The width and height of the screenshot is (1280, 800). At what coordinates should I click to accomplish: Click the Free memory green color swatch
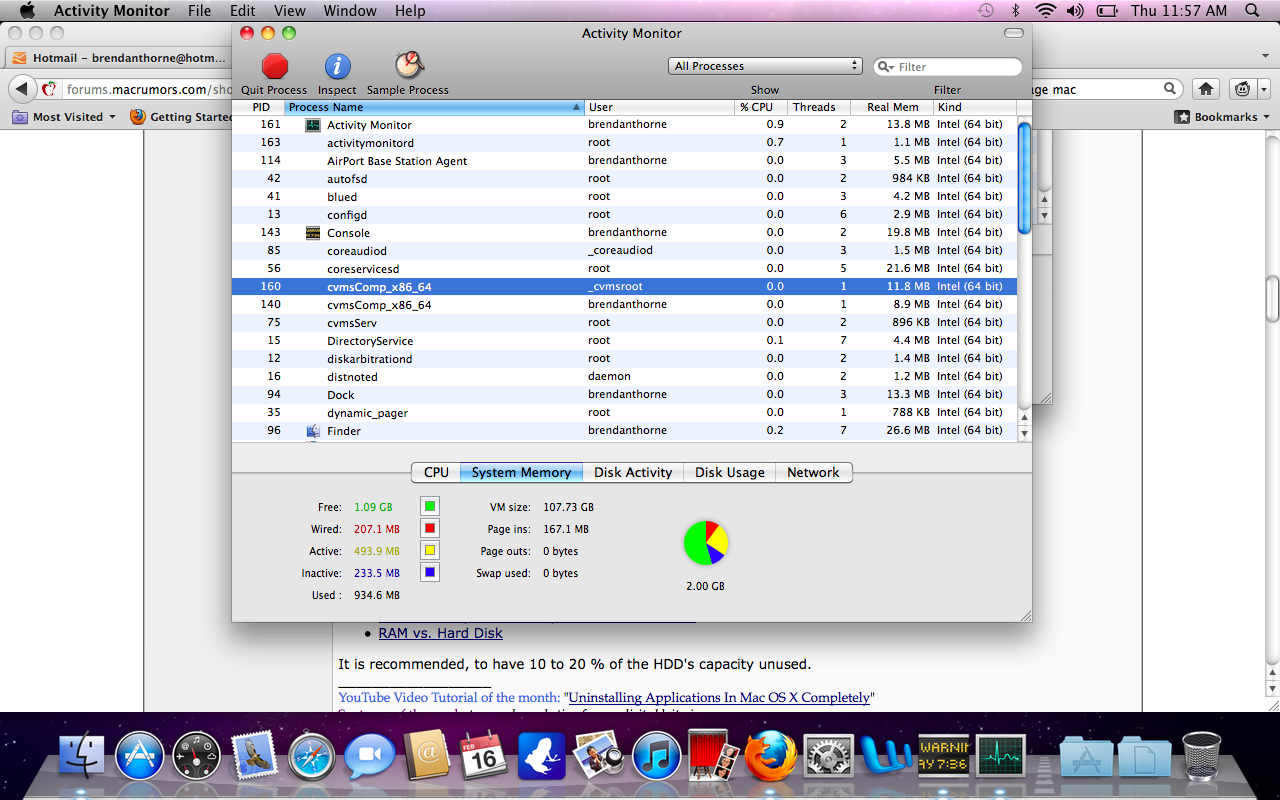coord(430,507)
